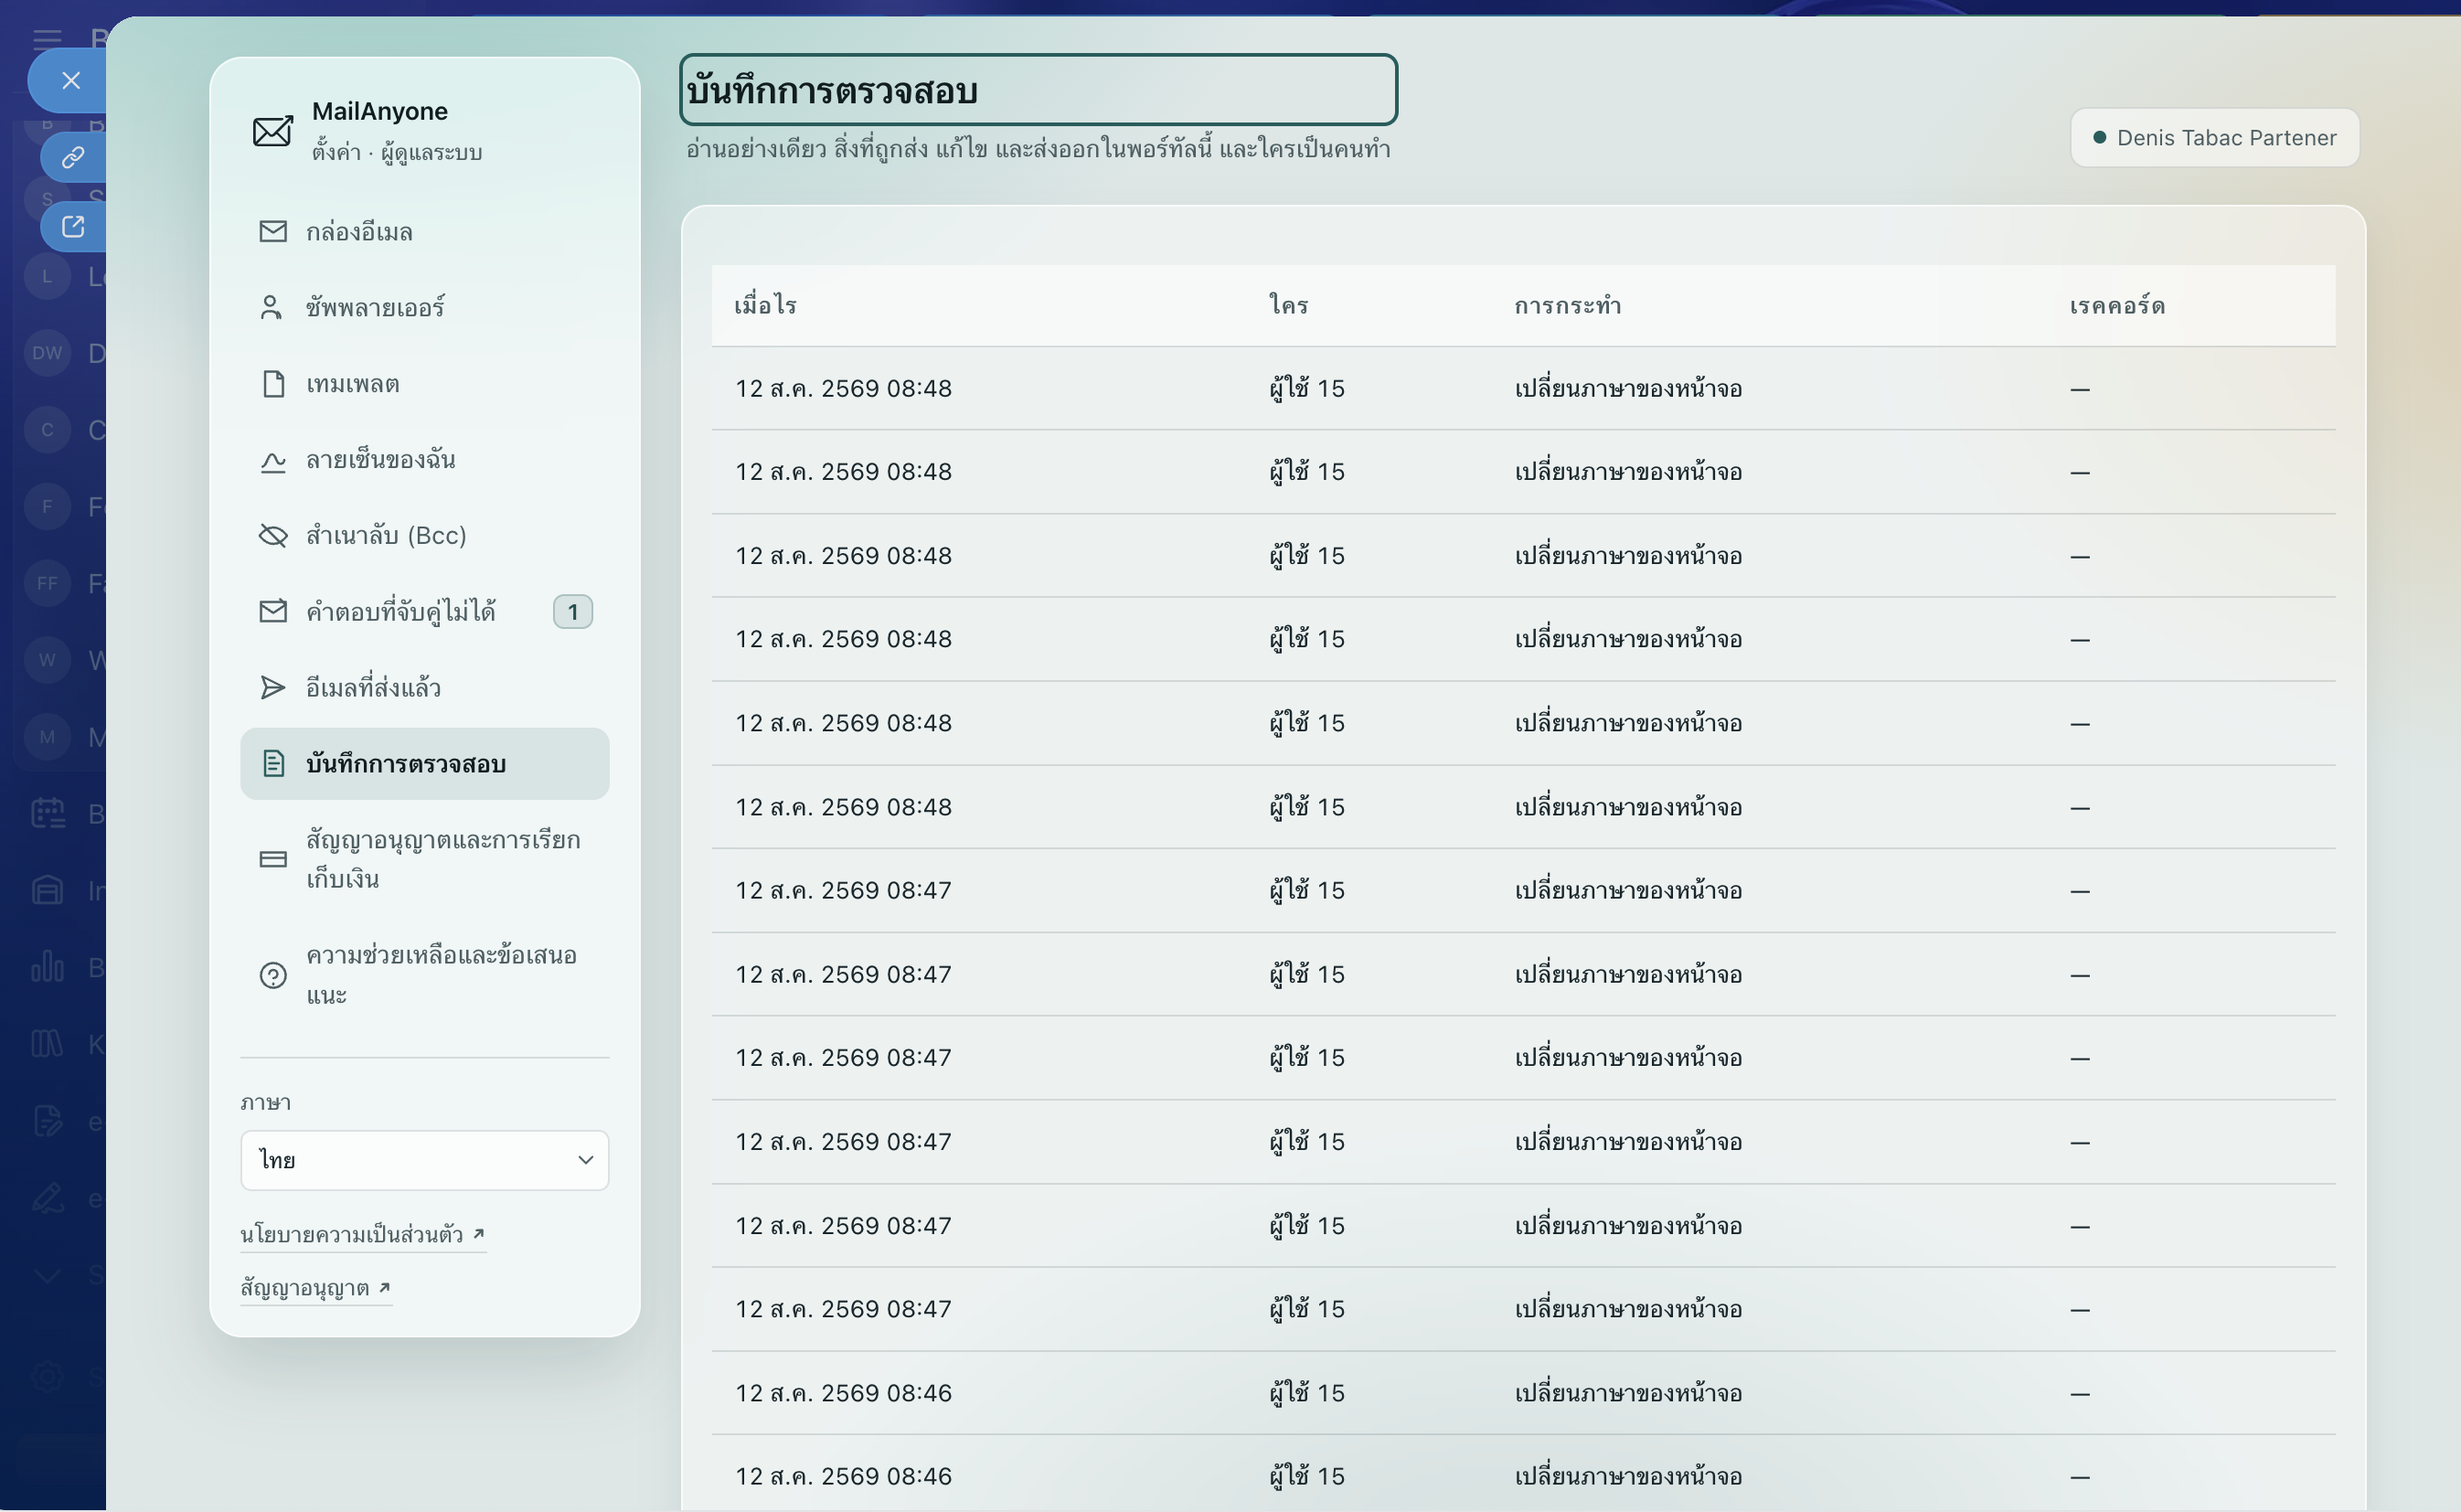Viewport: 2461px width, 1512px height.
Task: Click the credit-card icon for สัญญาอนุญาตและการเรียกเก็บเงิน
Action: (x=273, y=859)
